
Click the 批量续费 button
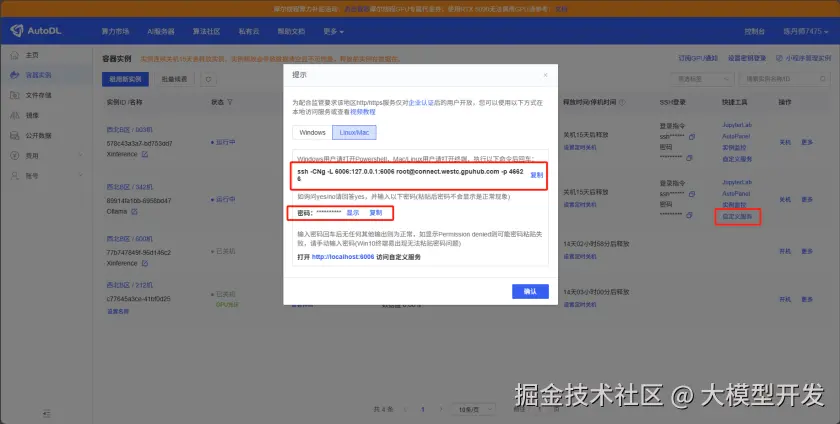tap(174, 79)
